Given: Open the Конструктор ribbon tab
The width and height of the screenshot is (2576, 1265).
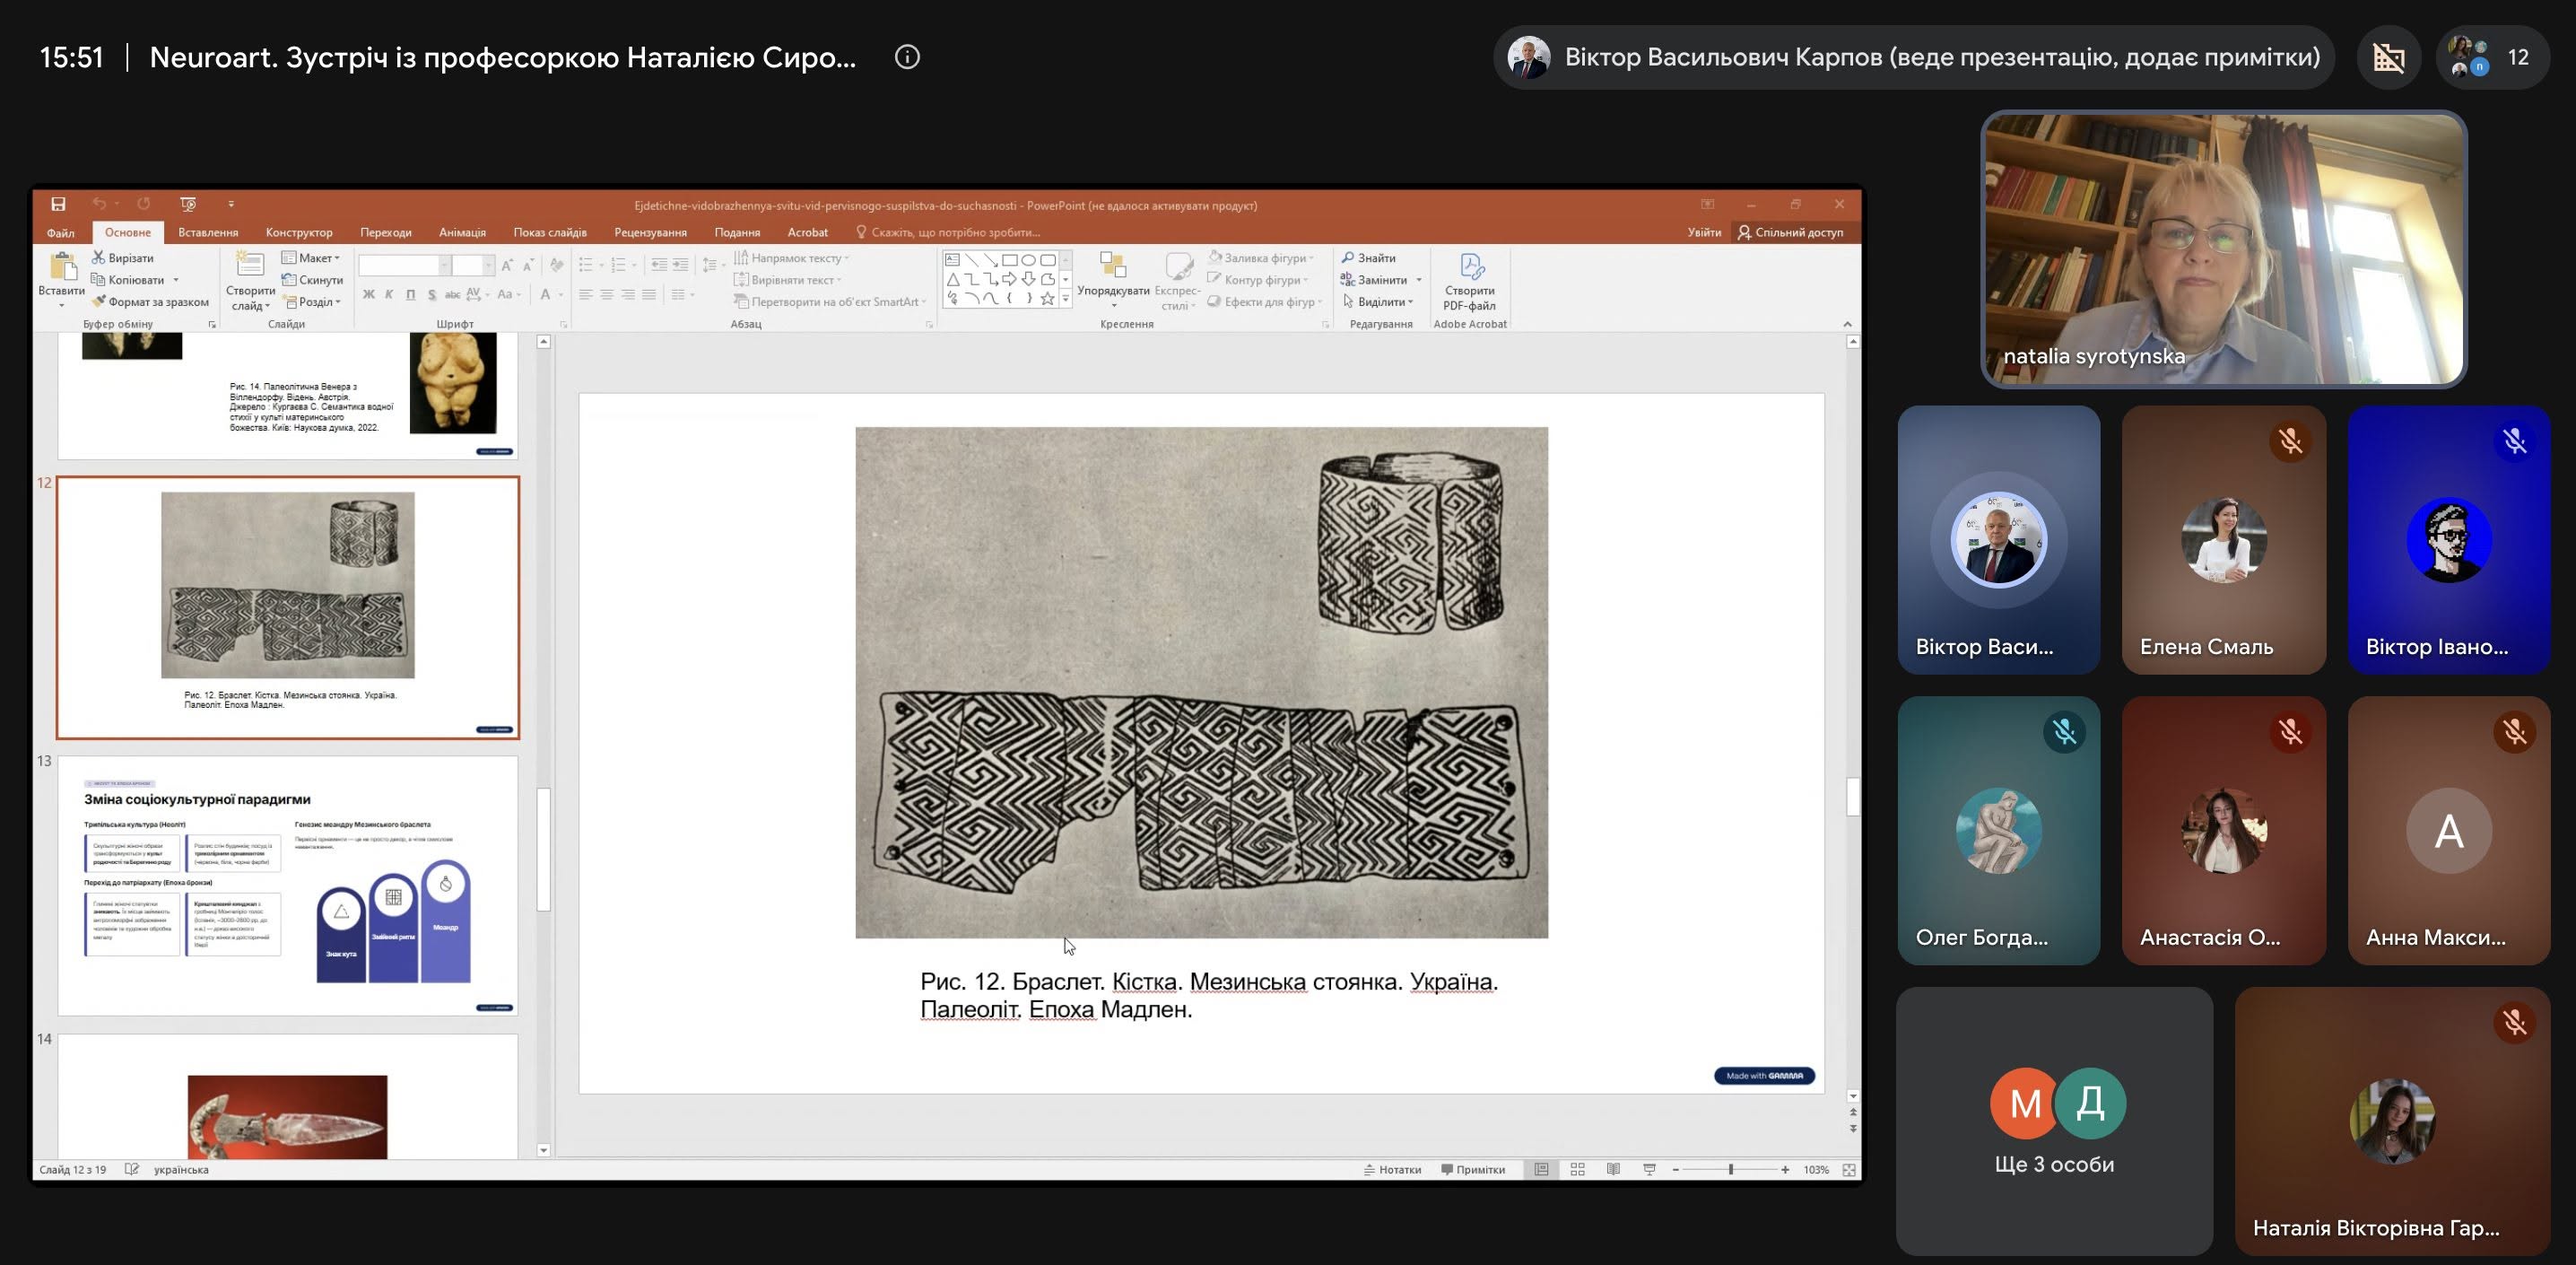Looking at the screenshot, I should 299,232.
